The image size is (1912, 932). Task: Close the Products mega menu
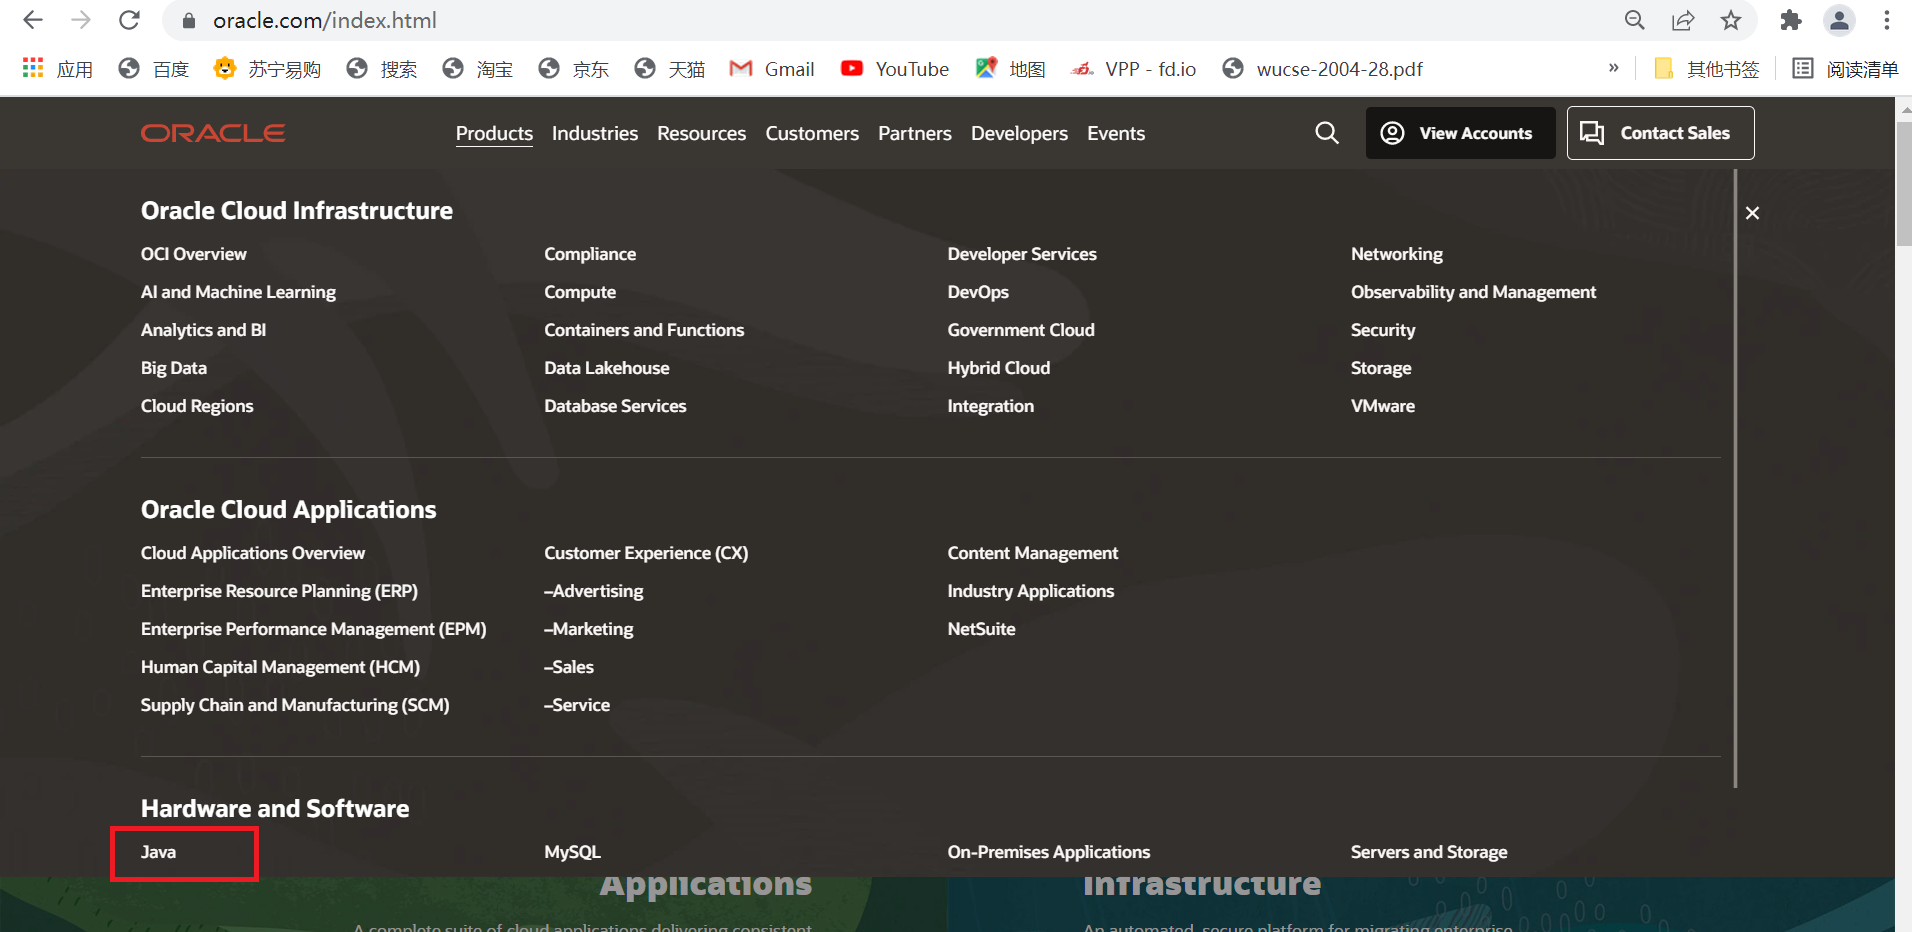(x=1752, y=213)
